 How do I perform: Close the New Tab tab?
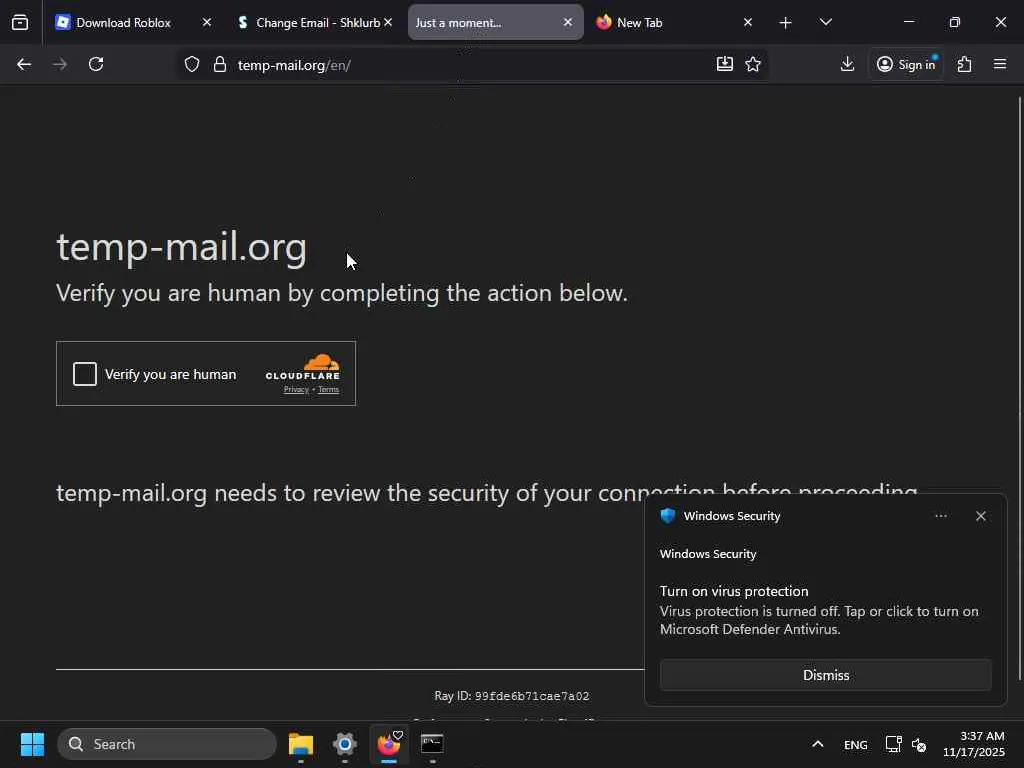point(748,23)
